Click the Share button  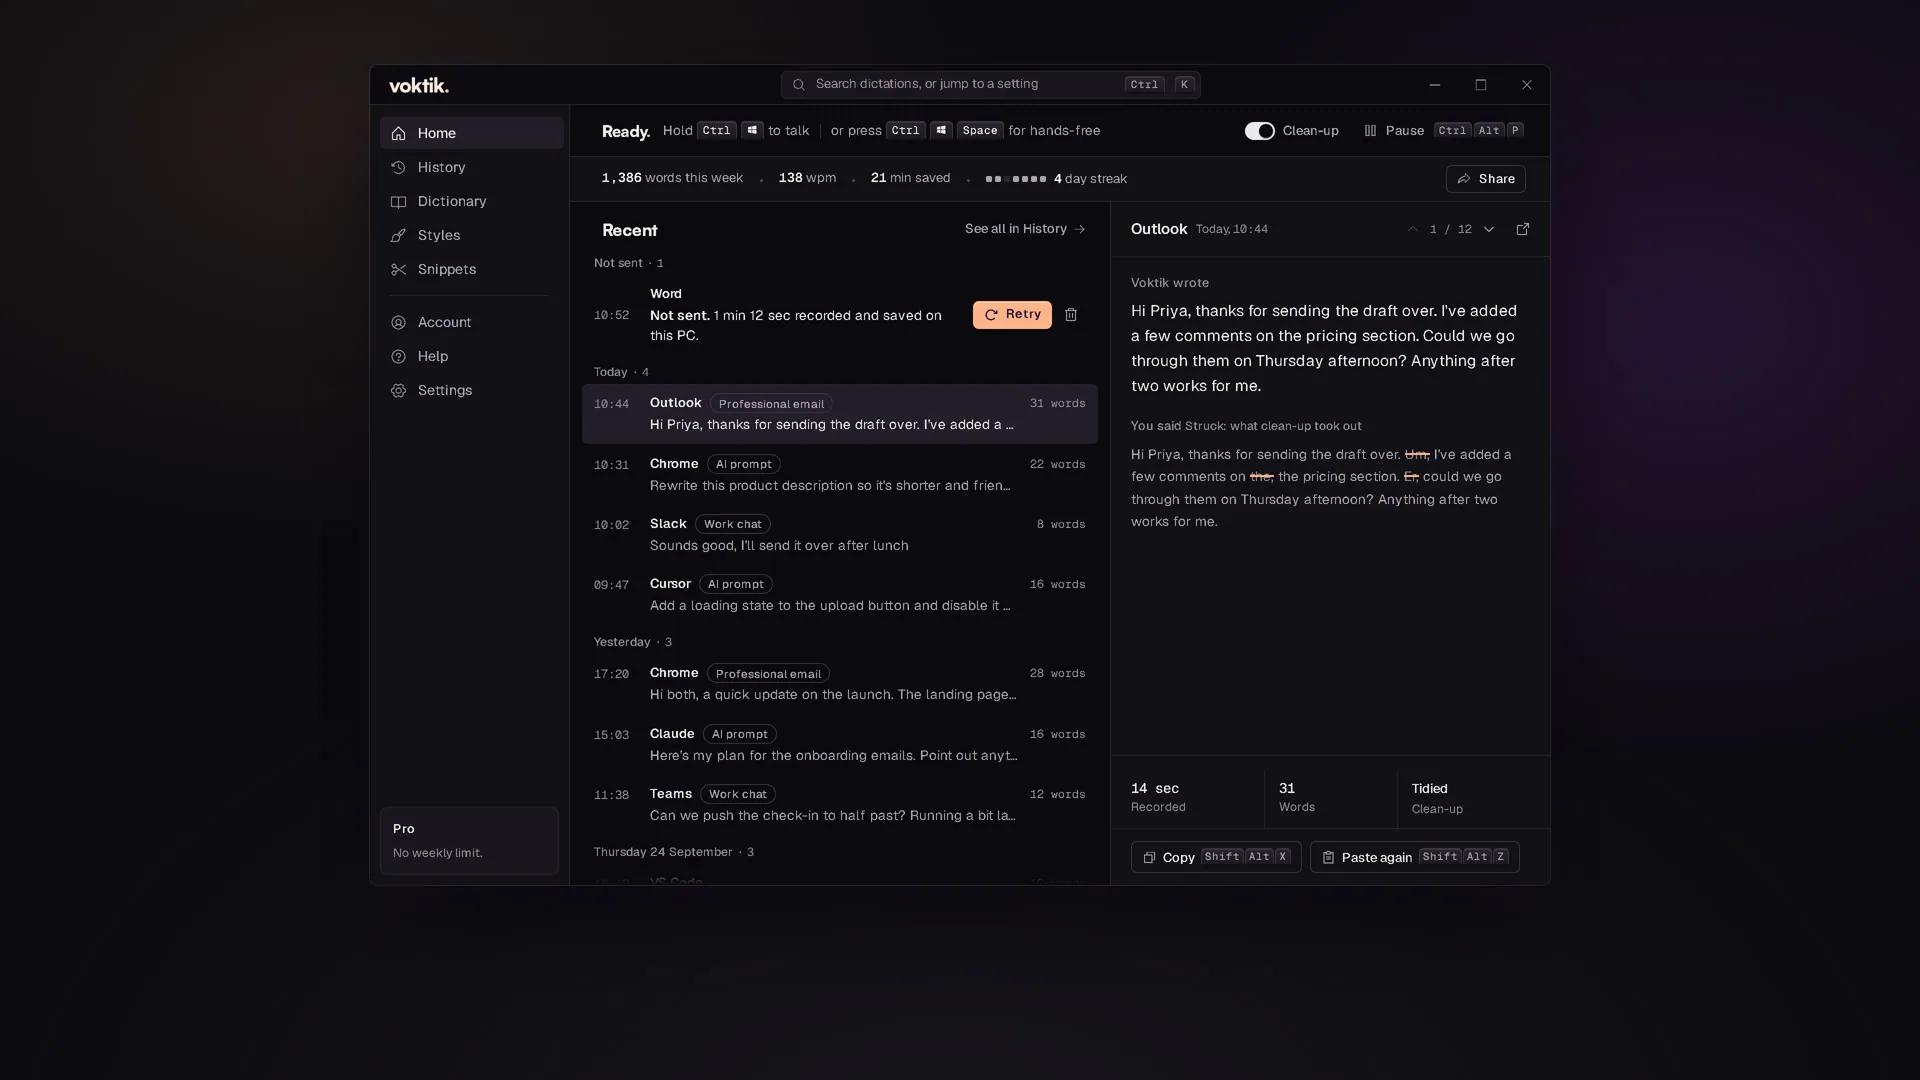(1485, 179)
